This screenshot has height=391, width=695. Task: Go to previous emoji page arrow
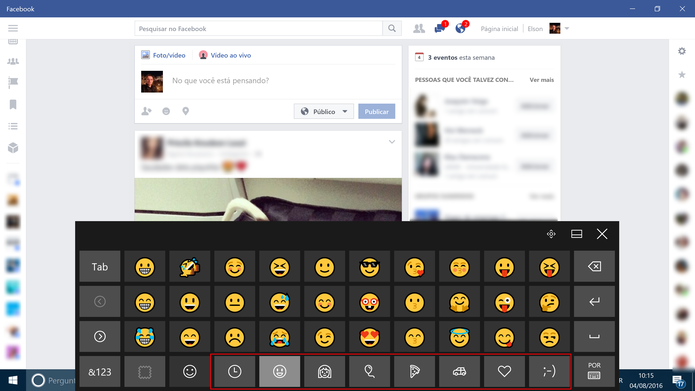pos(100,301)
